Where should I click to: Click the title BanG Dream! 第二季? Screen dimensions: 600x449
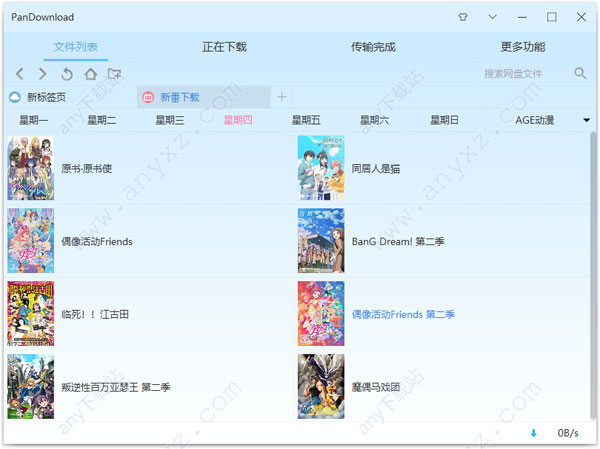(x=398, y=242)
